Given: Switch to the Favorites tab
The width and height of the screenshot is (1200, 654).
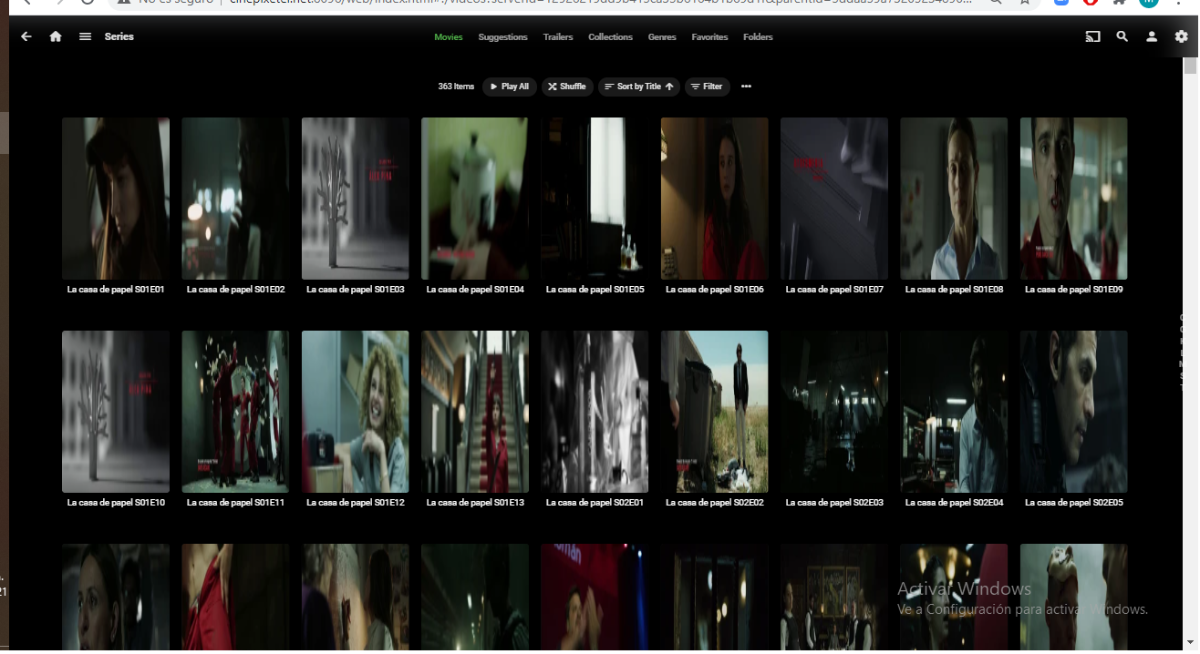Looking at the screenshot, I should click(x=710, y=37).
